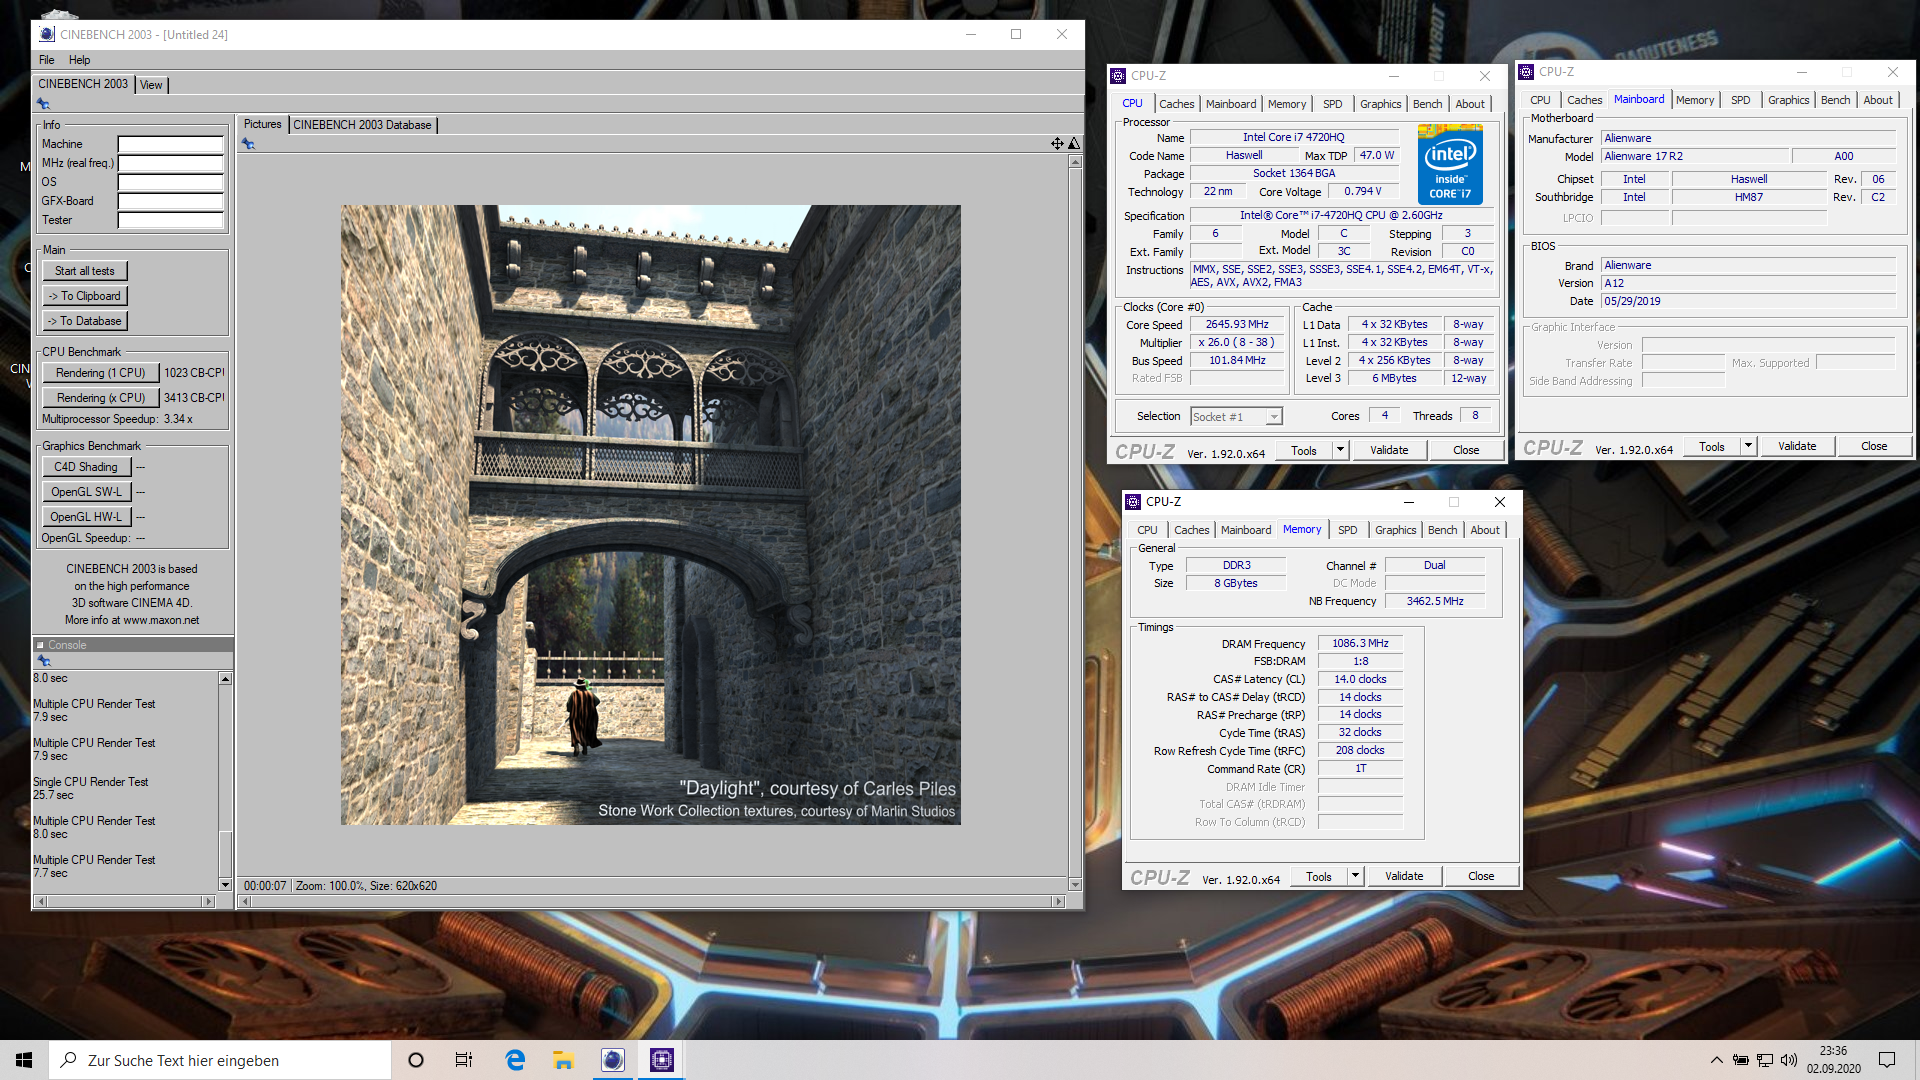This screenshot has width=1920, height=1080.
Task: Click the To Database button
Action: pyautogui.click(x=84, y=321)
